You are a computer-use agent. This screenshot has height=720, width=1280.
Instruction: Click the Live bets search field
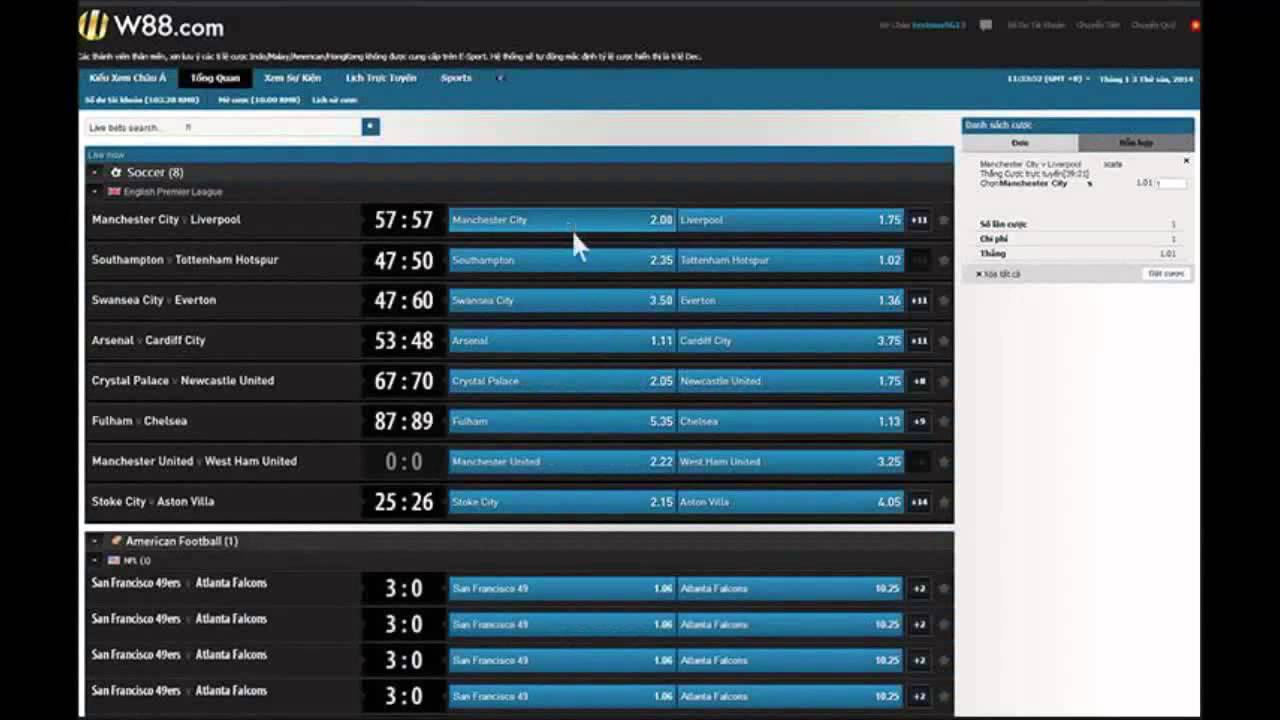tap(223, 127)
